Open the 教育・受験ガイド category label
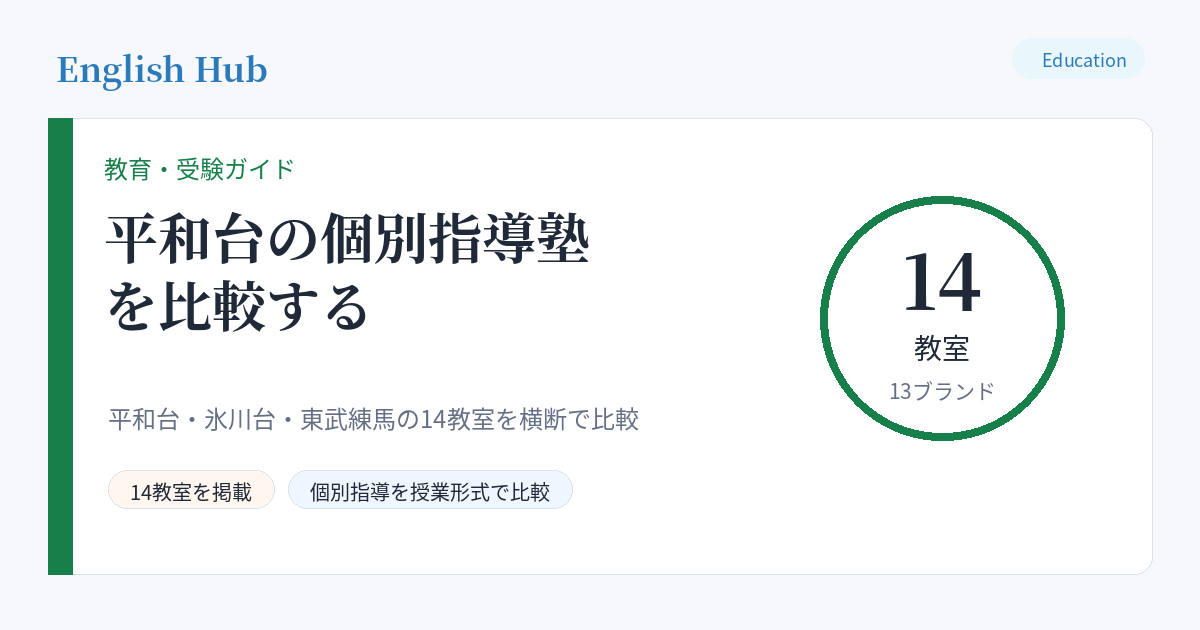This screenshot has width=1200, height=630. [200, 169]
